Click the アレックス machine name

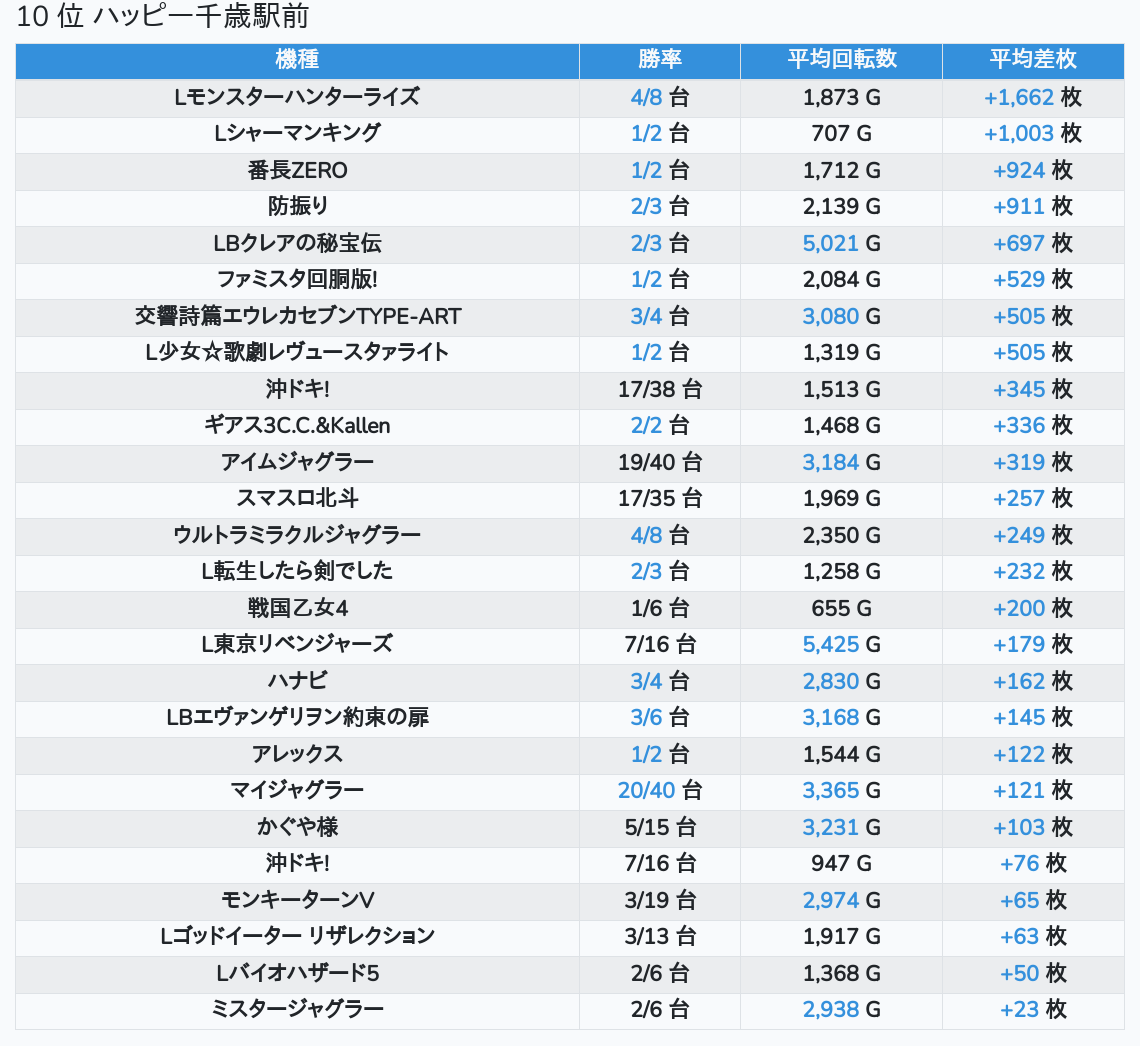pyautogui.click(x=297, y=755)
